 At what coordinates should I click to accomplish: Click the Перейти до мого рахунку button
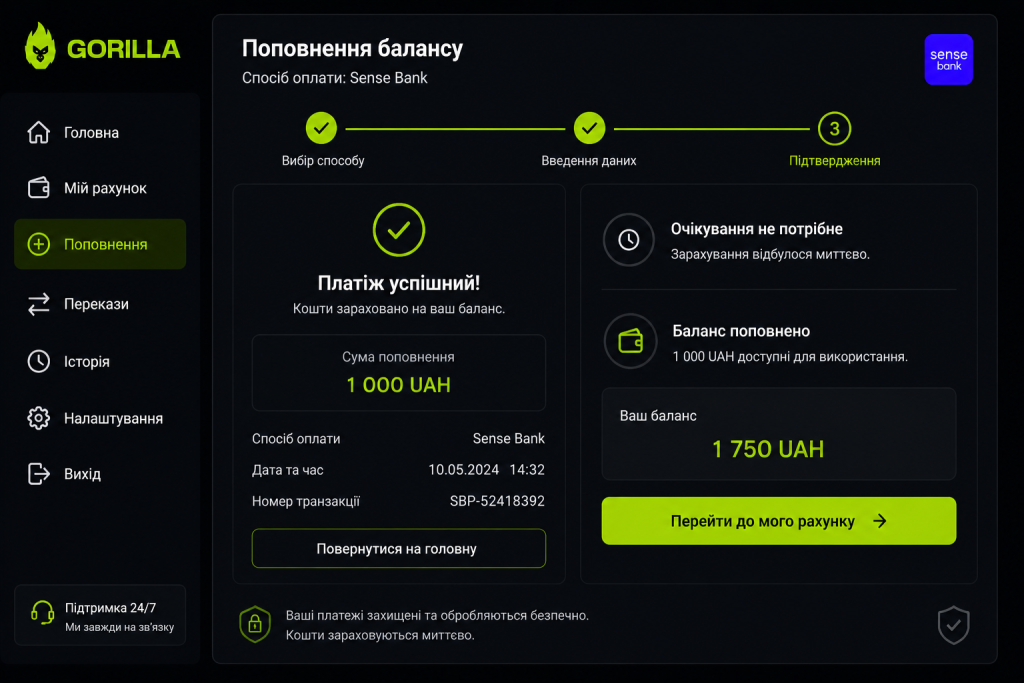coord(778,521)
